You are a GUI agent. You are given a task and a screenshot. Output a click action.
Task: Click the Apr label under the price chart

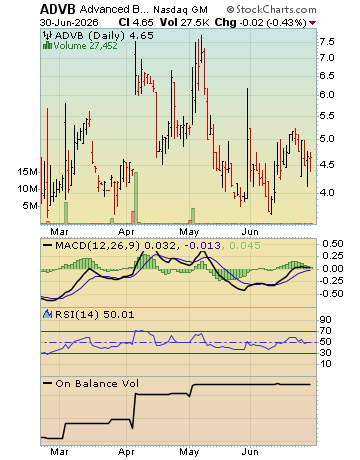point(126,232)
